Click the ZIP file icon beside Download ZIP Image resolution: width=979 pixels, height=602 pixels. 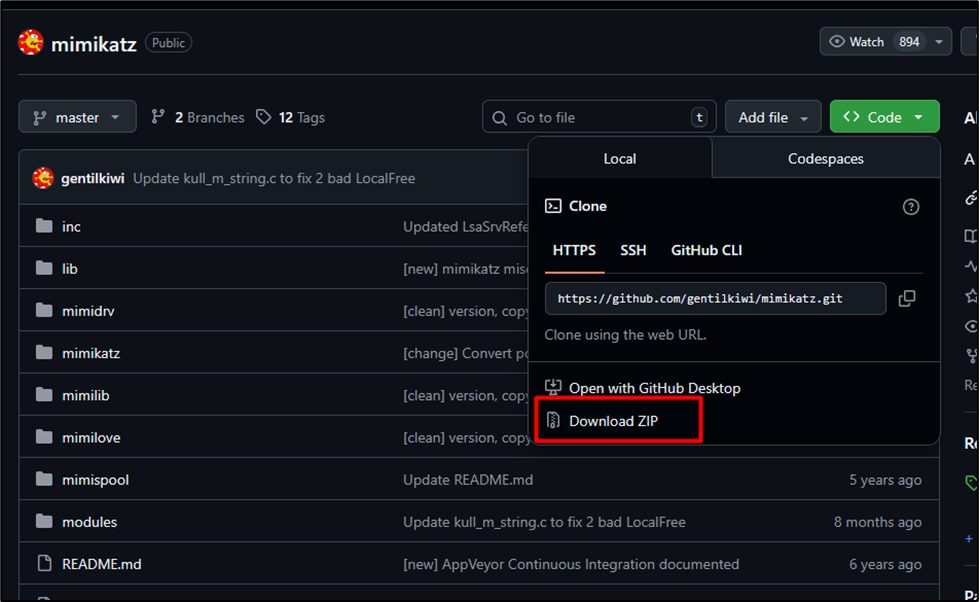553,420
